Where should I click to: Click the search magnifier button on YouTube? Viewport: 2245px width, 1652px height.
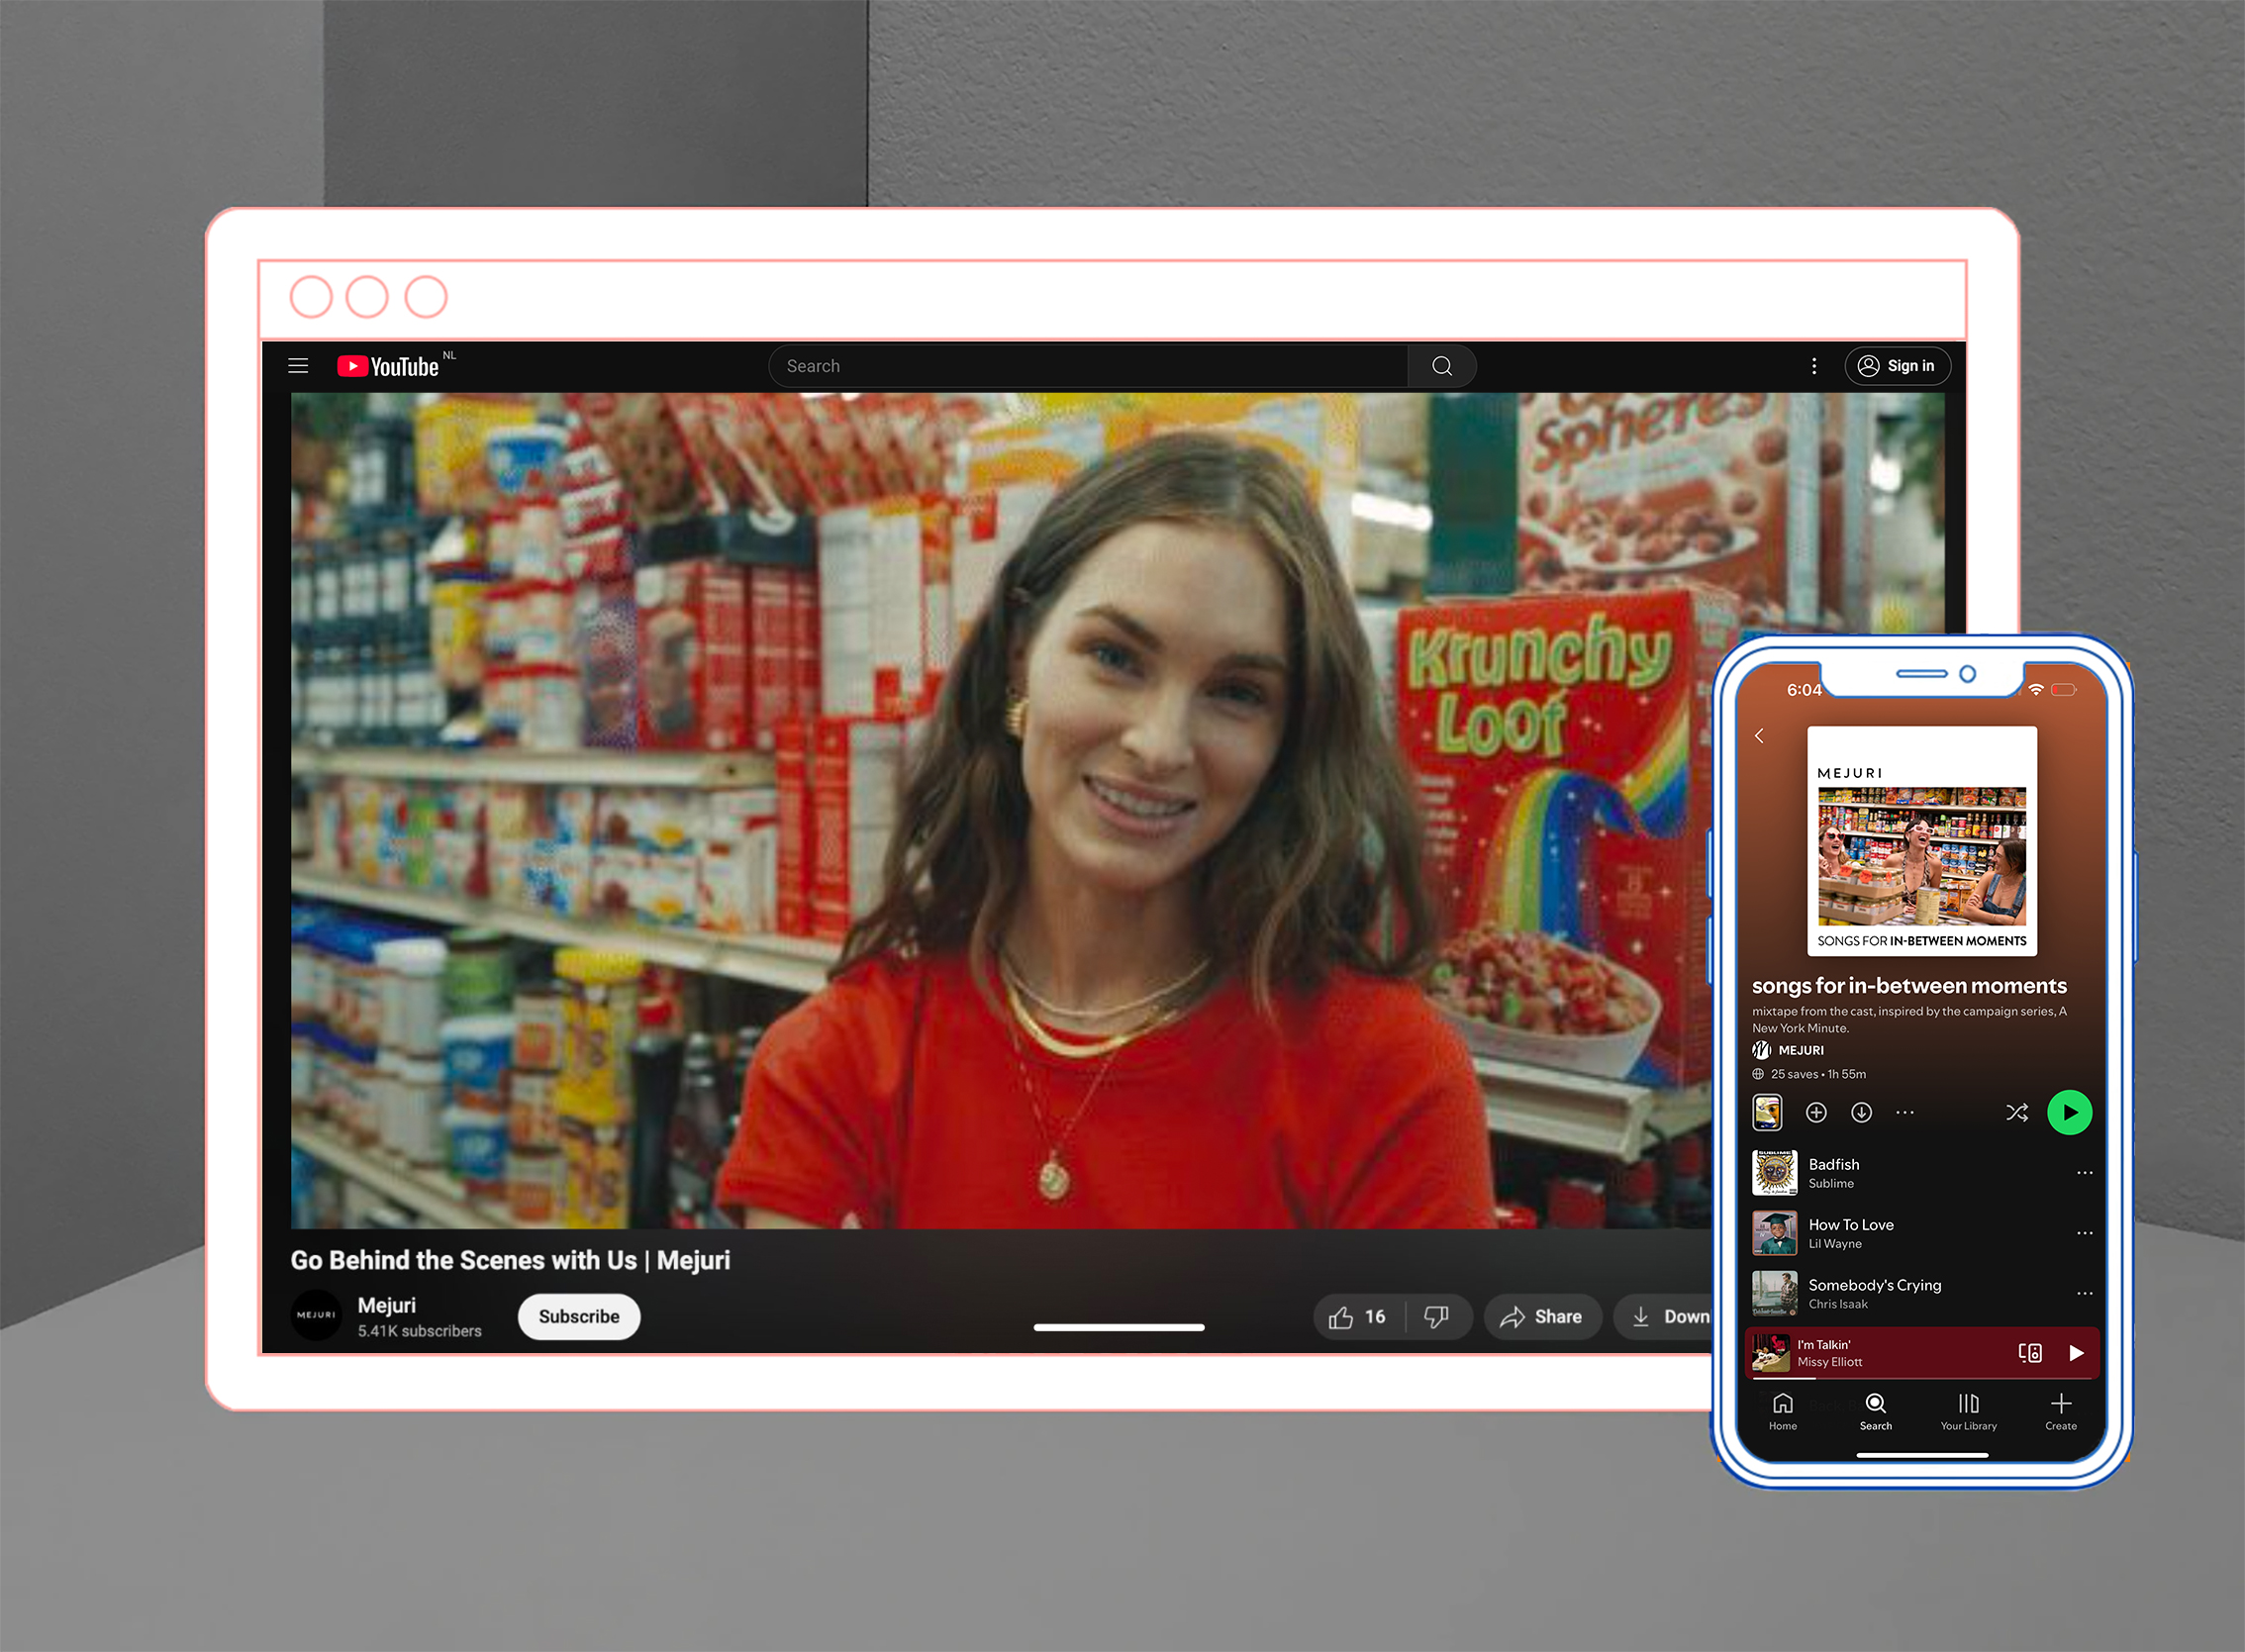[x=1441, y=366]
